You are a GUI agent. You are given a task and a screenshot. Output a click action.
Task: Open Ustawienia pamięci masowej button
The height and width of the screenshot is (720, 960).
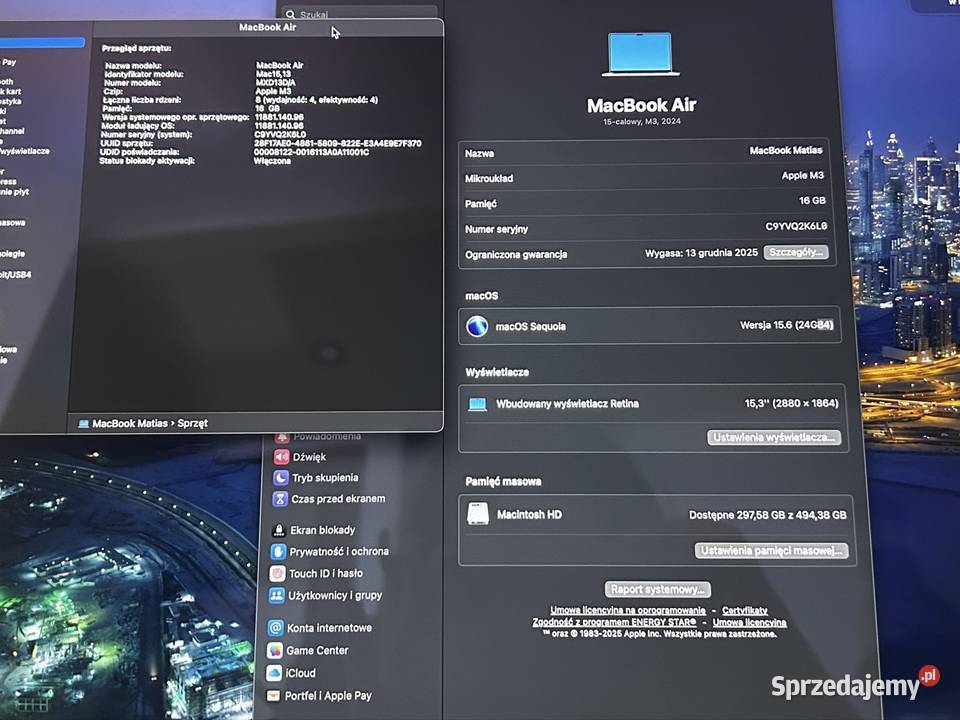[x=771, y=550]
